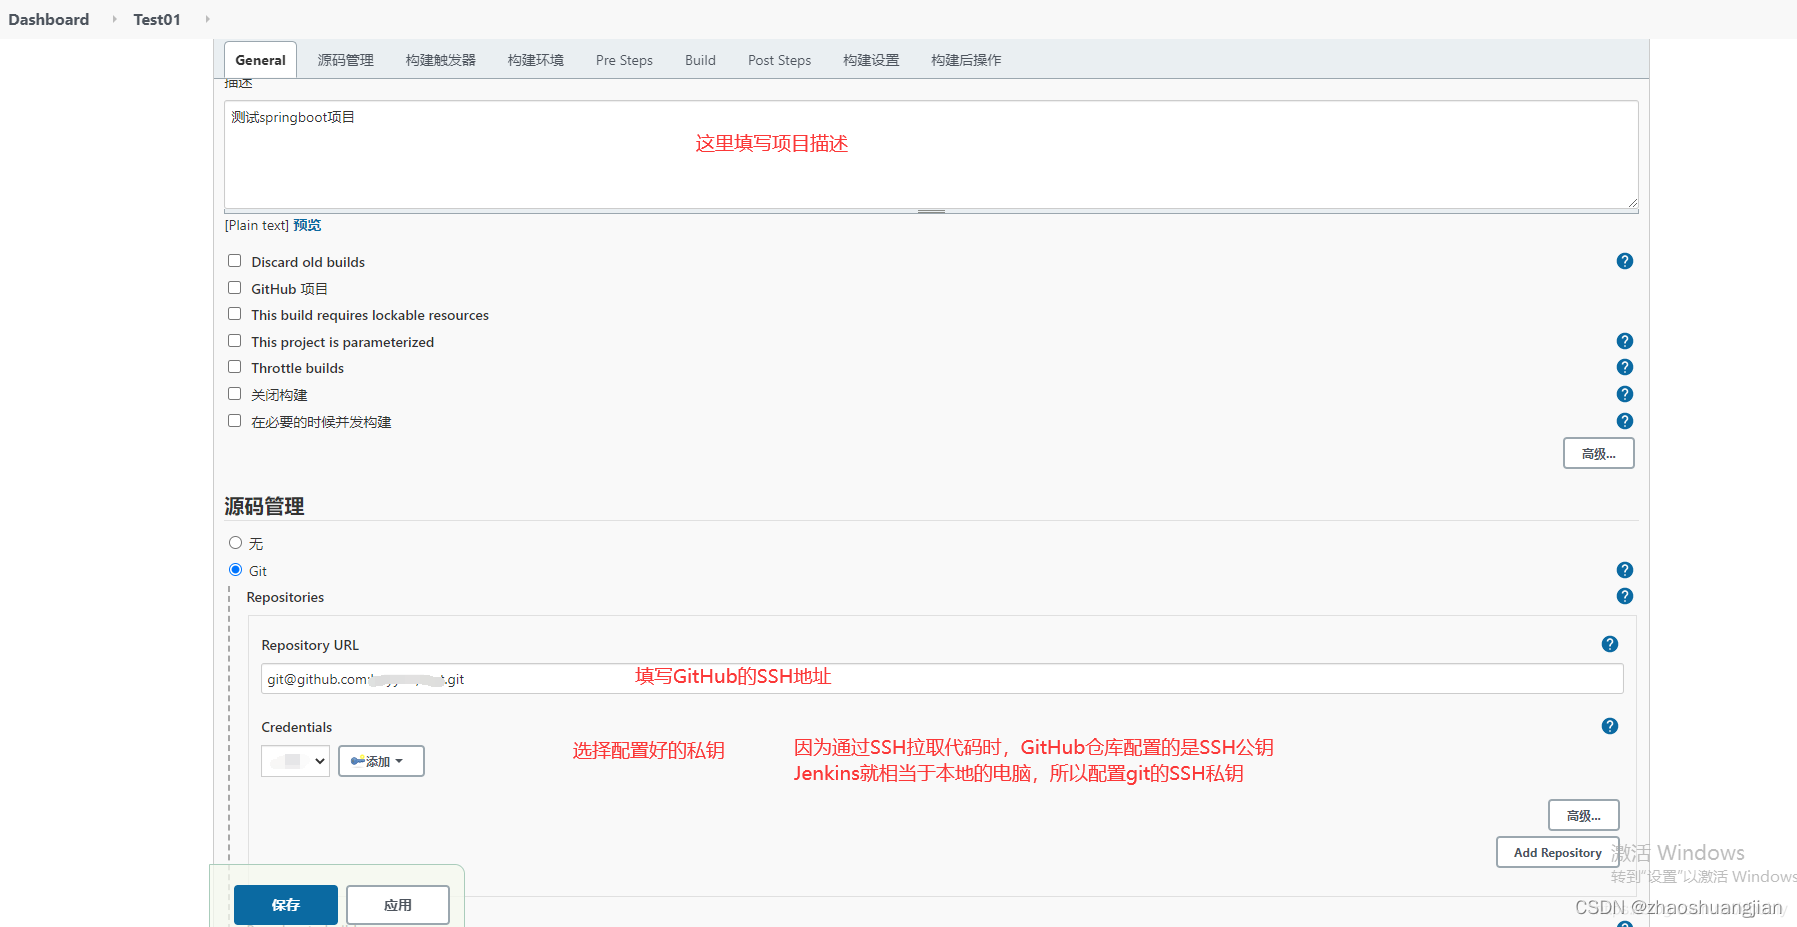This screenshot has height=927, width=1797.
Task: Switch to the Build tab
Action: 699,59
